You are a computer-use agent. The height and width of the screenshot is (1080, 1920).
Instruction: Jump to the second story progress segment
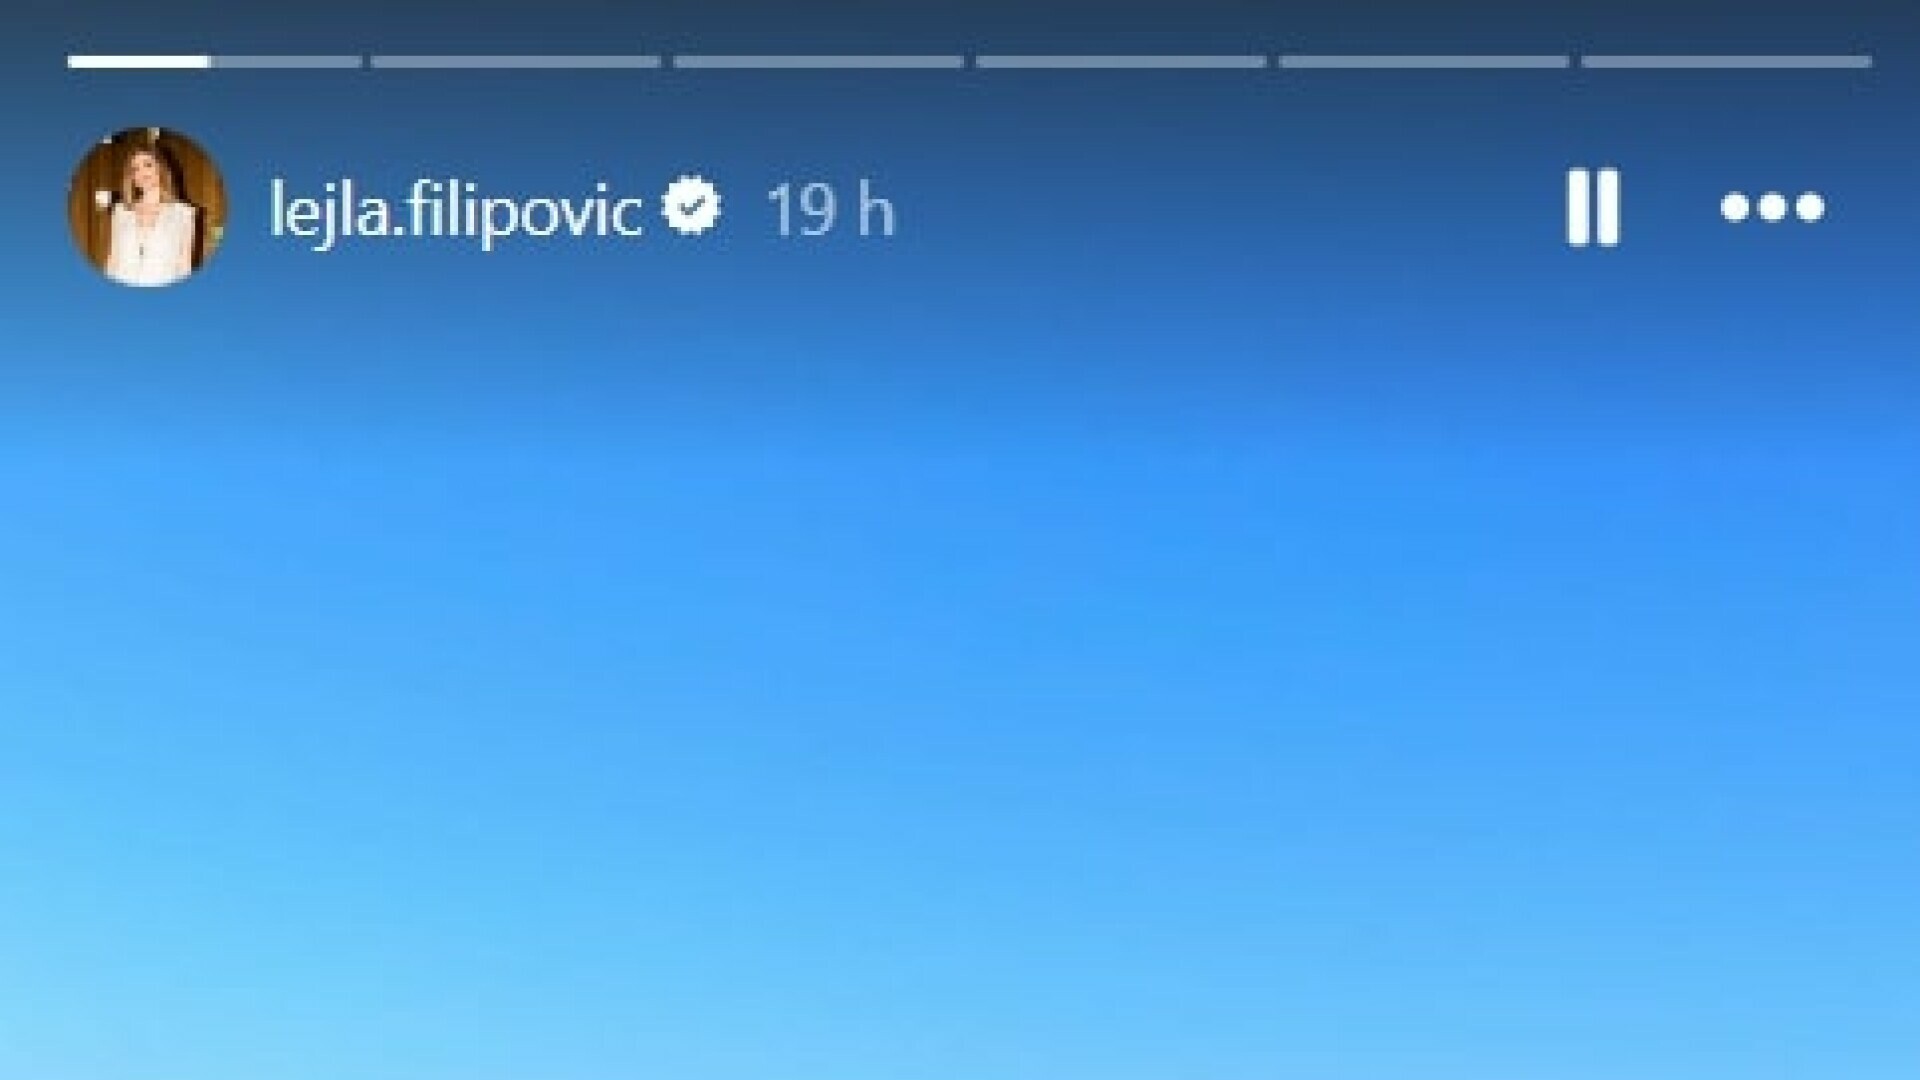click(516, 61)
